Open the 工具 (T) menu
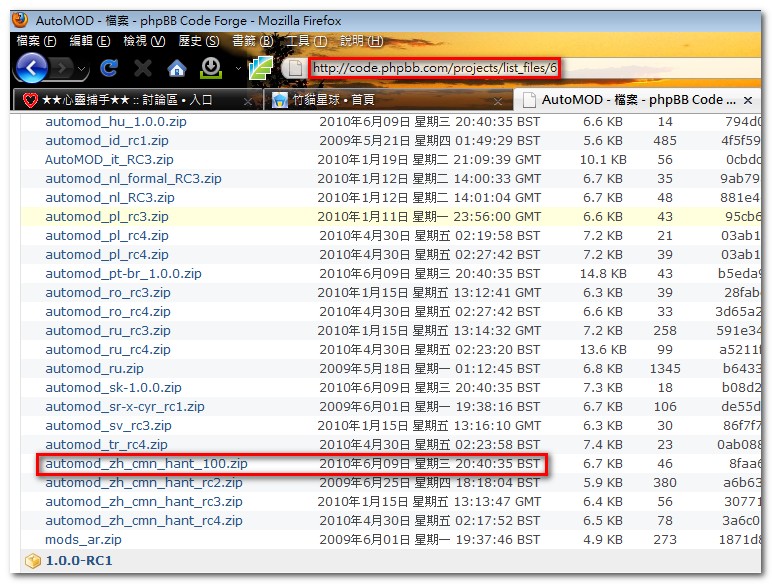This screenshot has height=584, width=772. [306, 41]
